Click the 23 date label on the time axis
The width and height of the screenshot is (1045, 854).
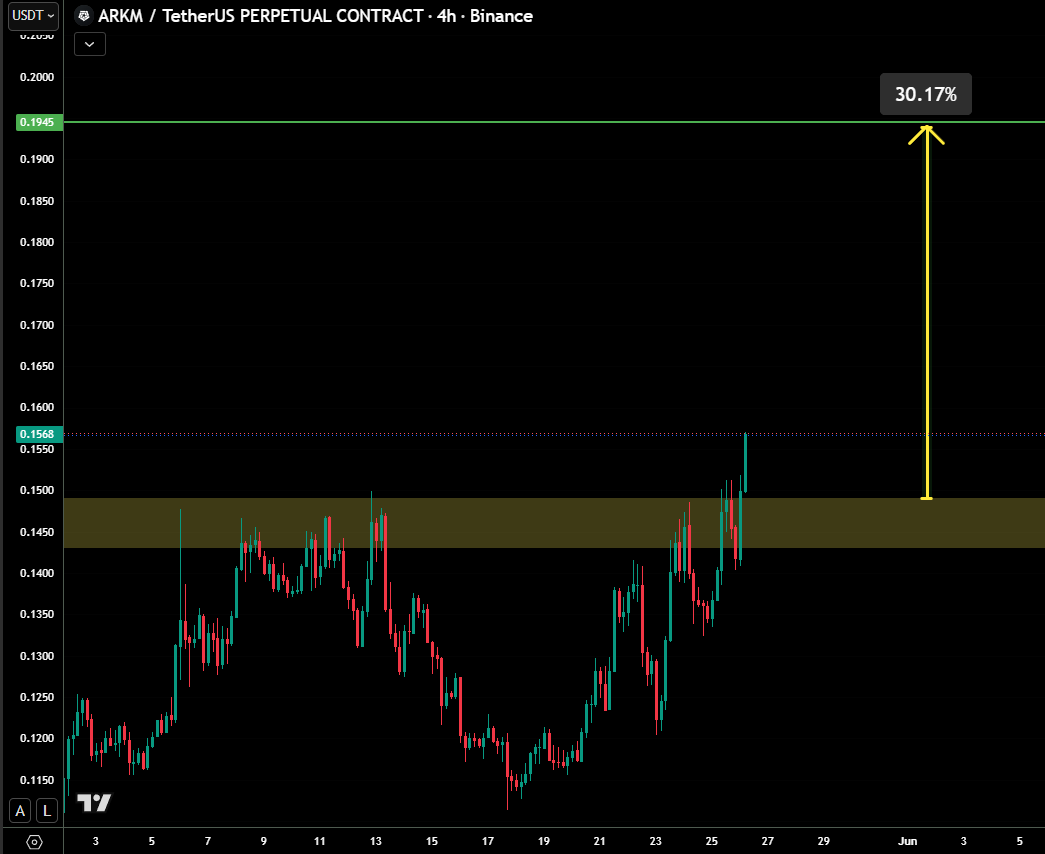656,841
